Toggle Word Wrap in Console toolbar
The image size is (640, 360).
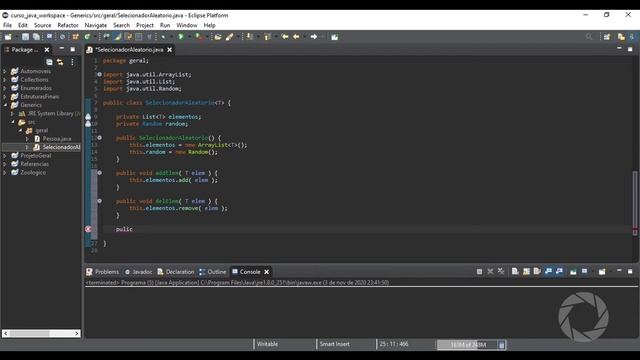point(537,271)
